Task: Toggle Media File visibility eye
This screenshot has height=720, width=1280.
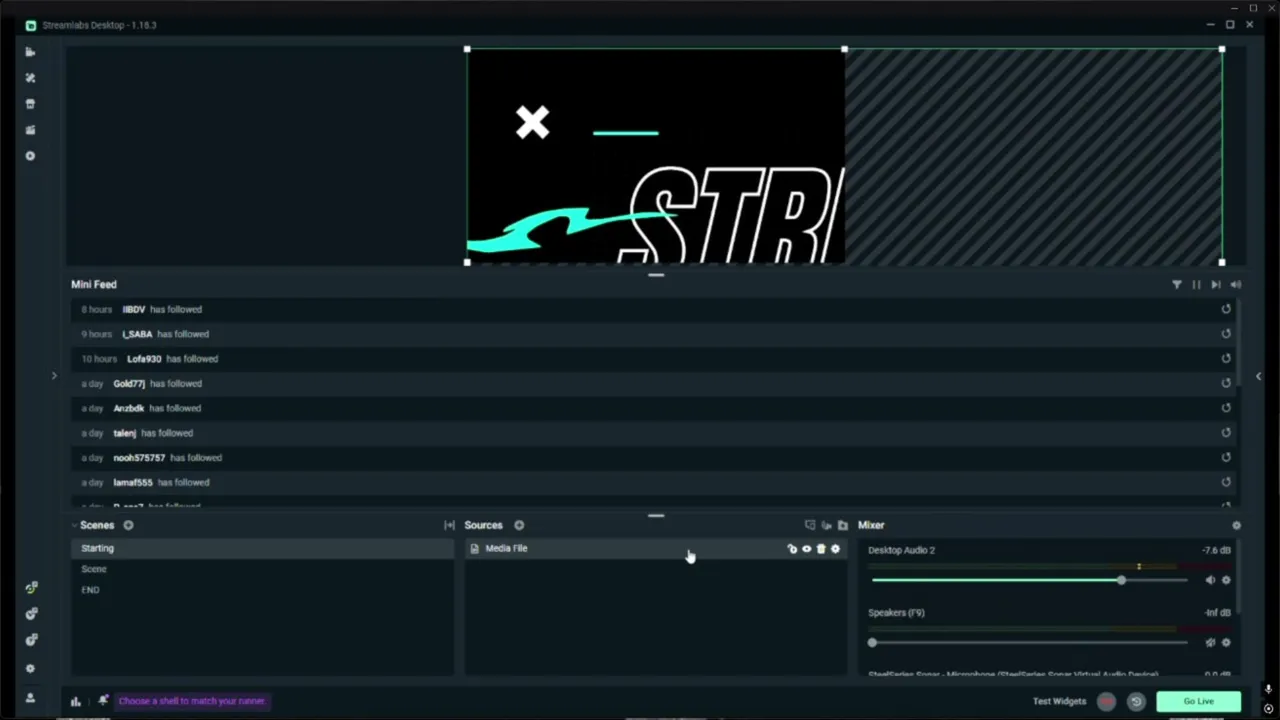Action: point(807,549)
